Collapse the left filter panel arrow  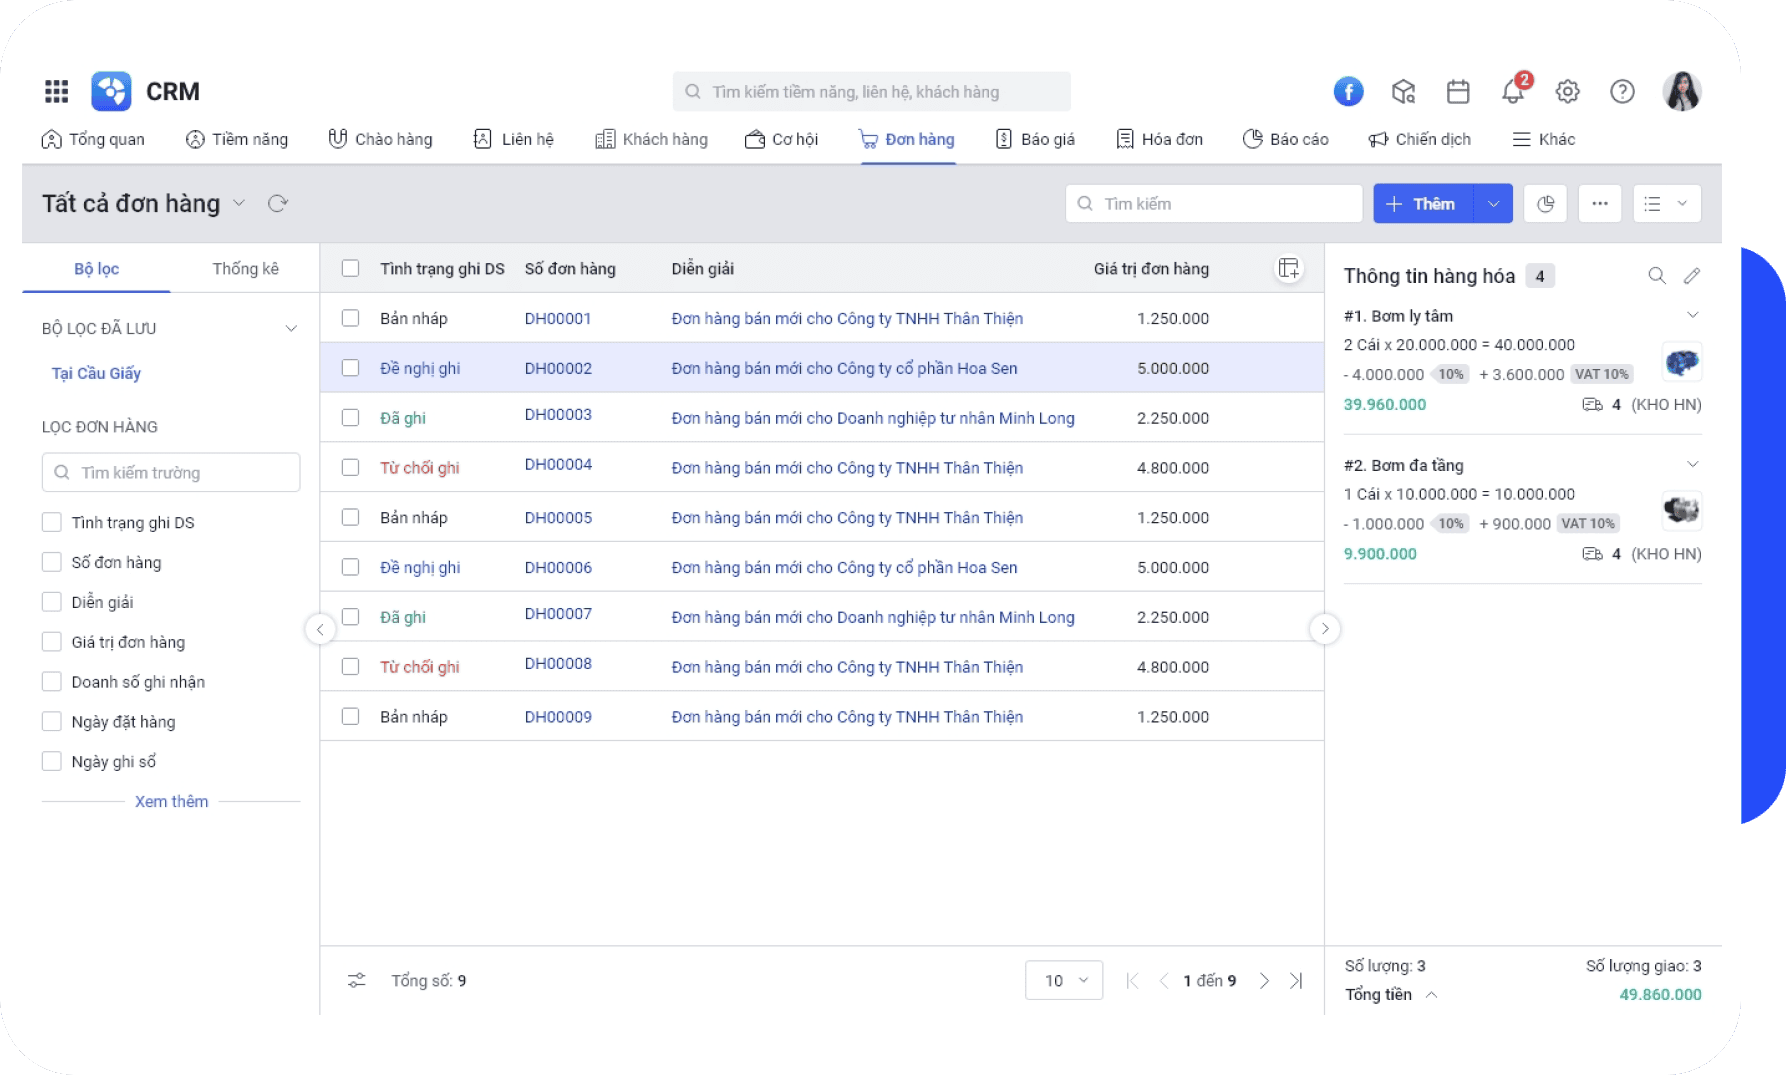pos(320,629)
